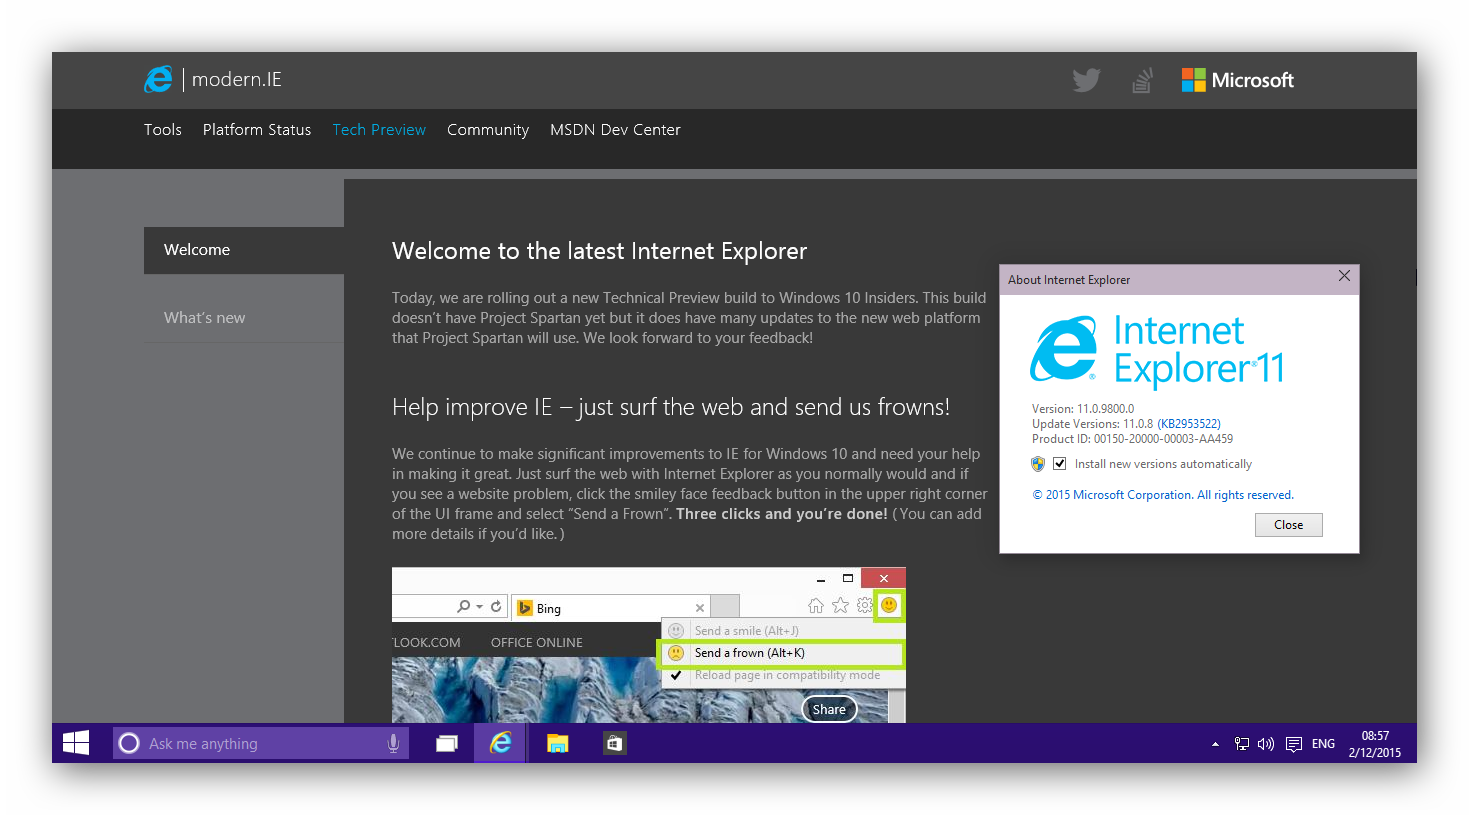The width and height of the screenshot is (1469, 815).
Task: Open the Twitter bird icon link
Action: coord(1086,80)
